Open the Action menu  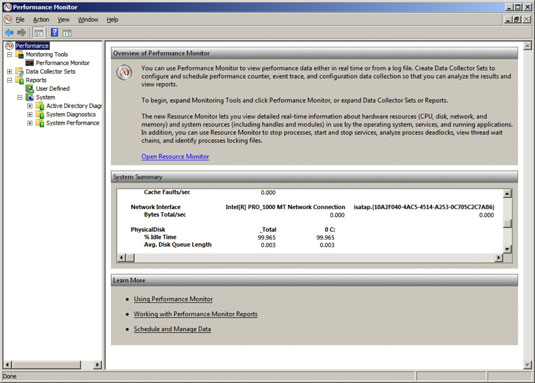pyautogui.click(x=41, y=20)
